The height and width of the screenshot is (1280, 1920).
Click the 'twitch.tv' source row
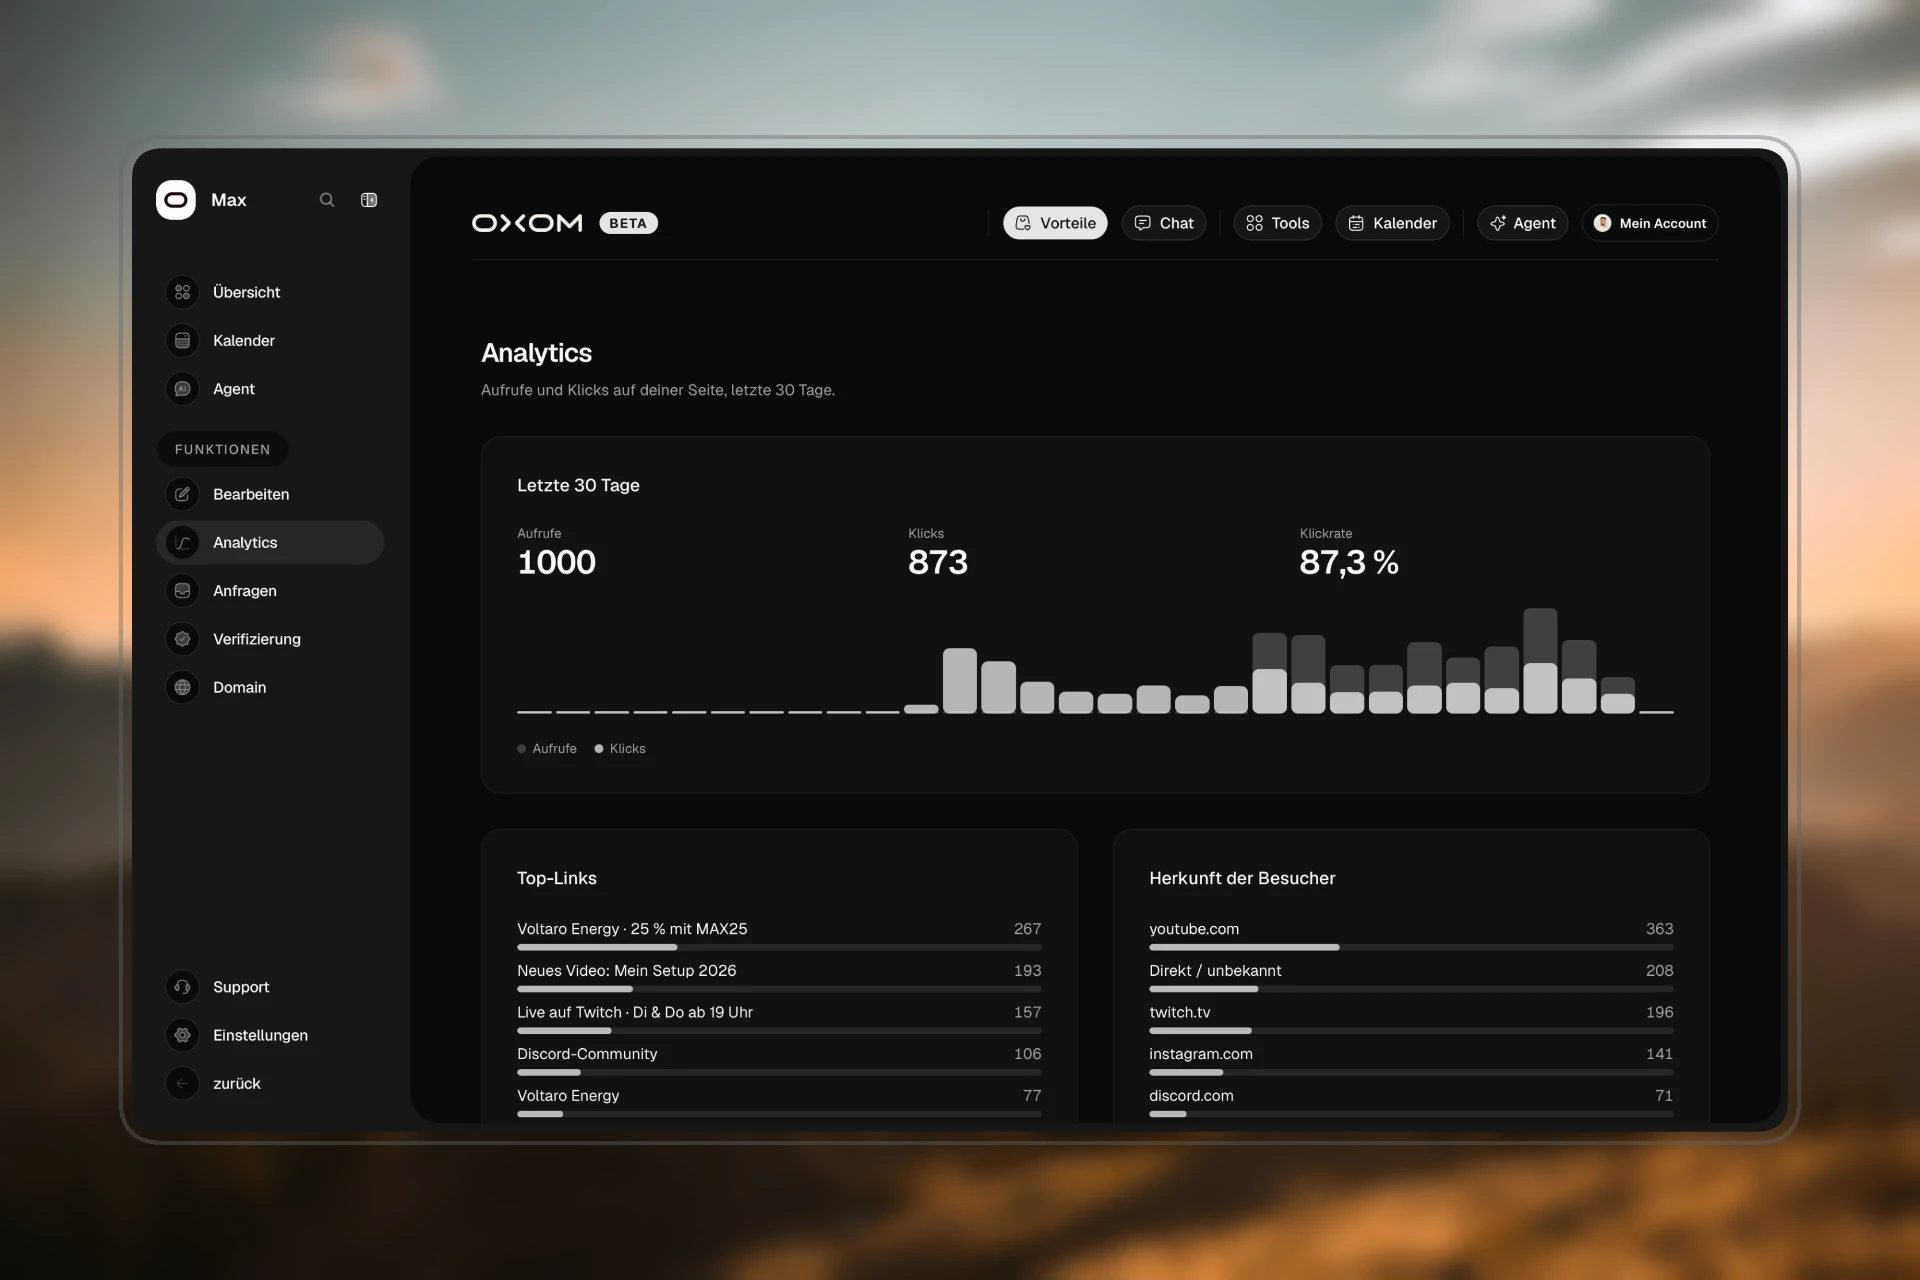1411,1018
